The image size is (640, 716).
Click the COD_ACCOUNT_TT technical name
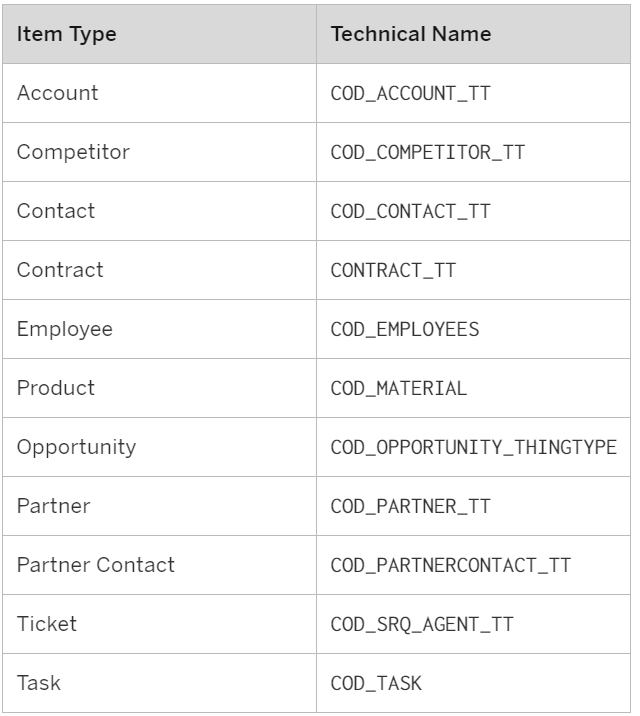coord(411,94)
